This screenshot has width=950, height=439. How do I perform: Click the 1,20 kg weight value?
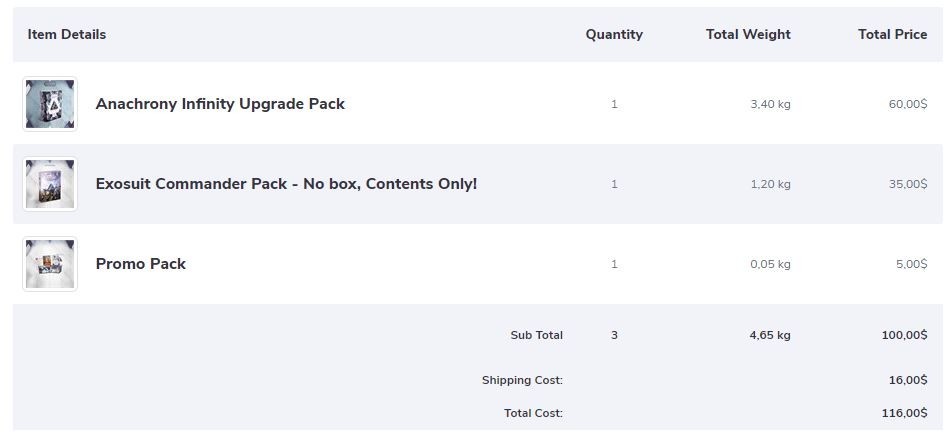click(x=770, y=184)
